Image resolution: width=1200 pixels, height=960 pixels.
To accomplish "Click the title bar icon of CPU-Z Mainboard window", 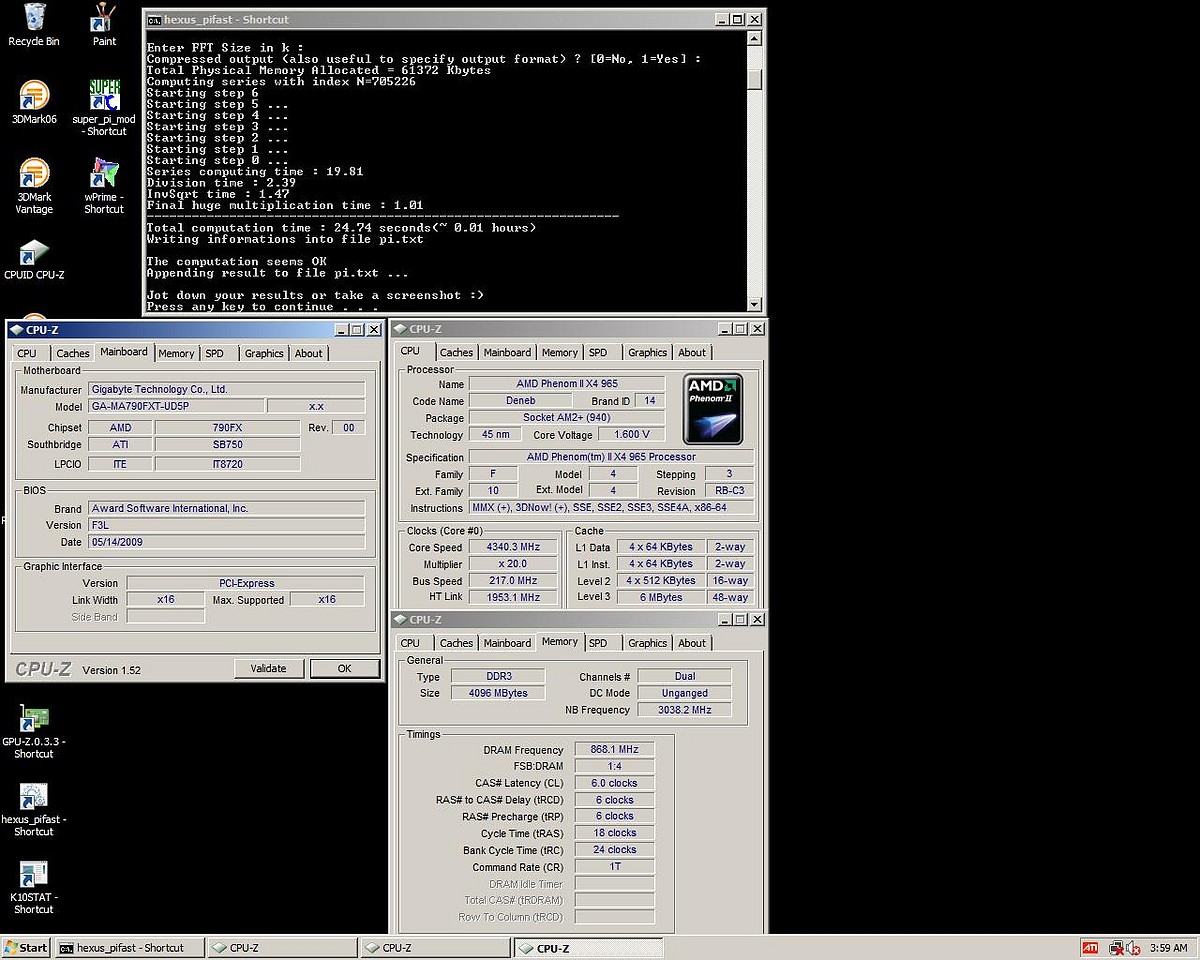I will [x=16, y=329].
